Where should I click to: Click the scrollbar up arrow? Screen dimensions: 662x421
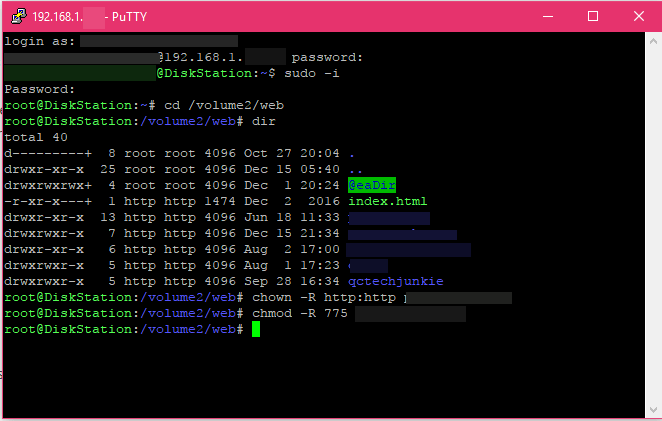[x=653, y=41]
